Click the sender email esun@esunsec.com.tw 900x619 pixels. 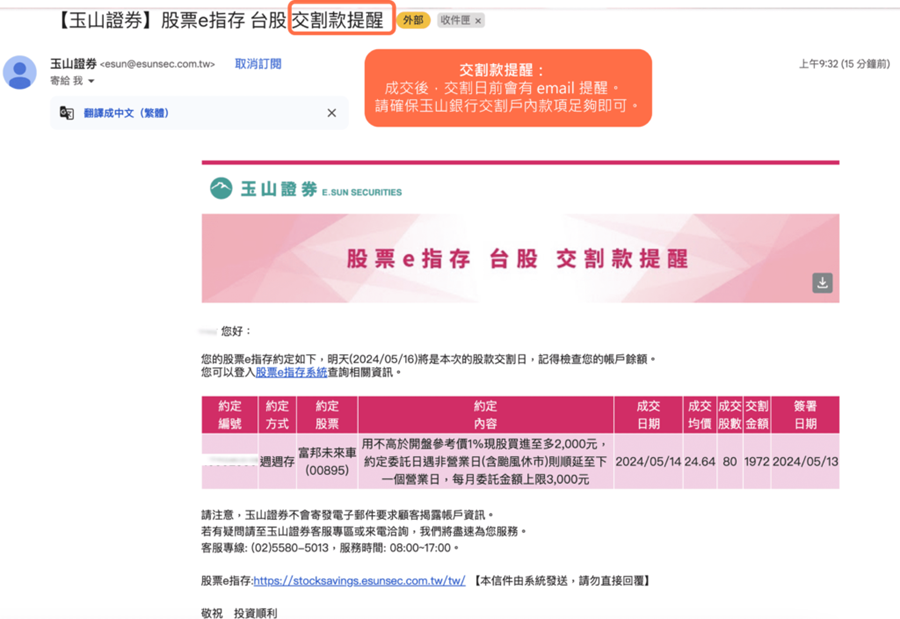click(x=157, y=64)
